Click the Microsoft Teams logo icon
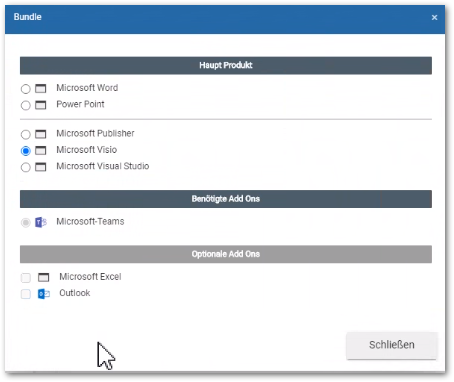Image resolution: width=454 pixels, height=382 pixels. pyautogui.click(x=41, y=222)
